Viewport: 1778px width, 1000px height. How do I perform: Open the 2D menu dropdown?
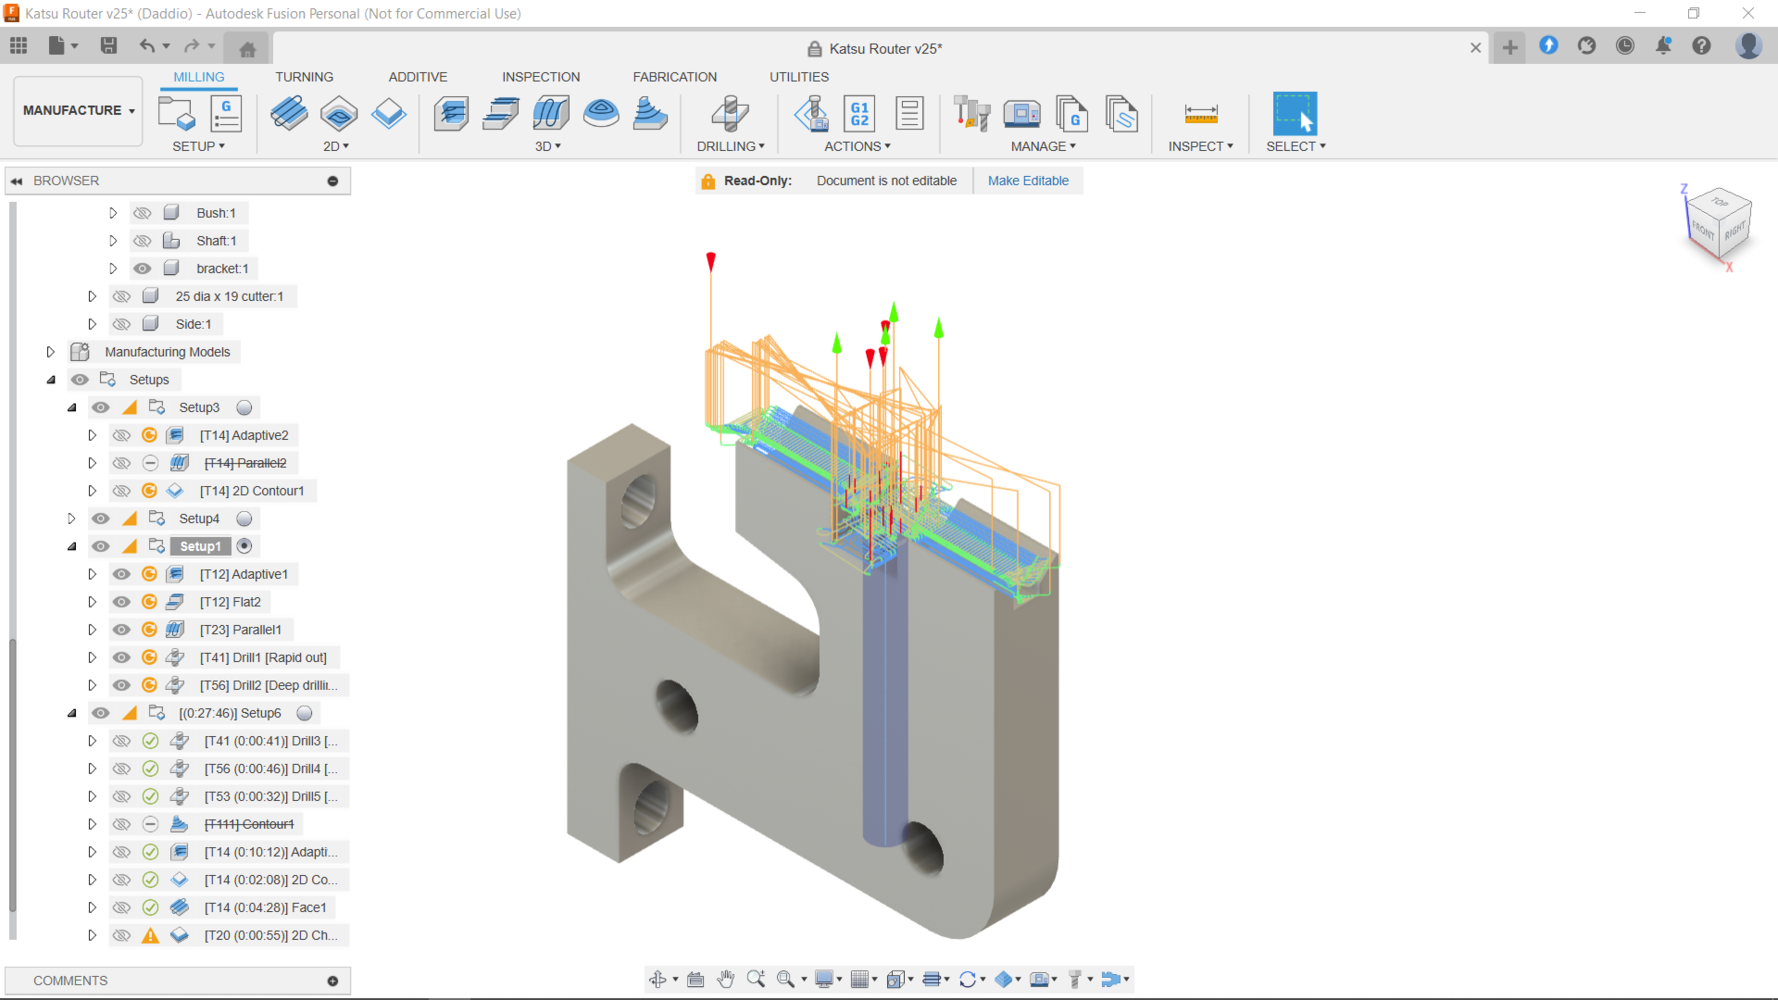(336, 146)
